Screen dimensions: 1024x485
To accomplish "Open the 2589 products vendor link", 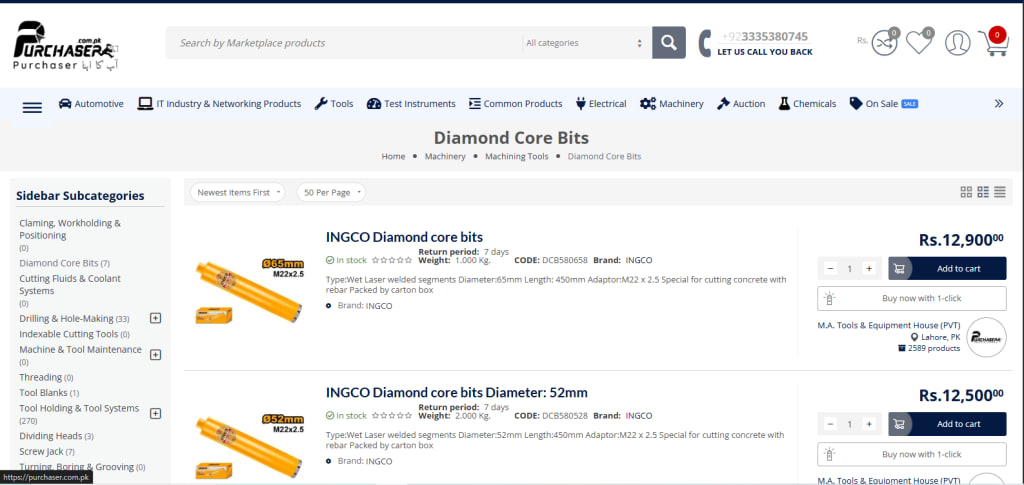I will [929, 348].
